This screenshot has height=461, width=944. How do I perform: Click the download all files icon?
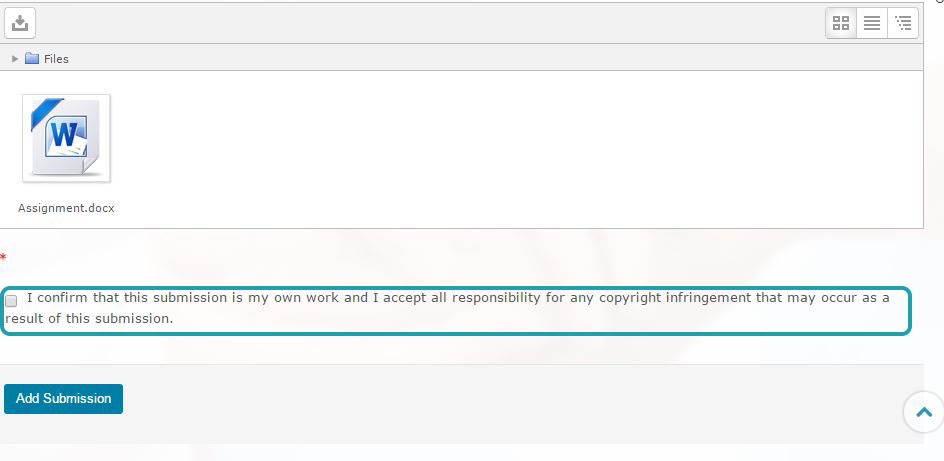coord(20,23)
